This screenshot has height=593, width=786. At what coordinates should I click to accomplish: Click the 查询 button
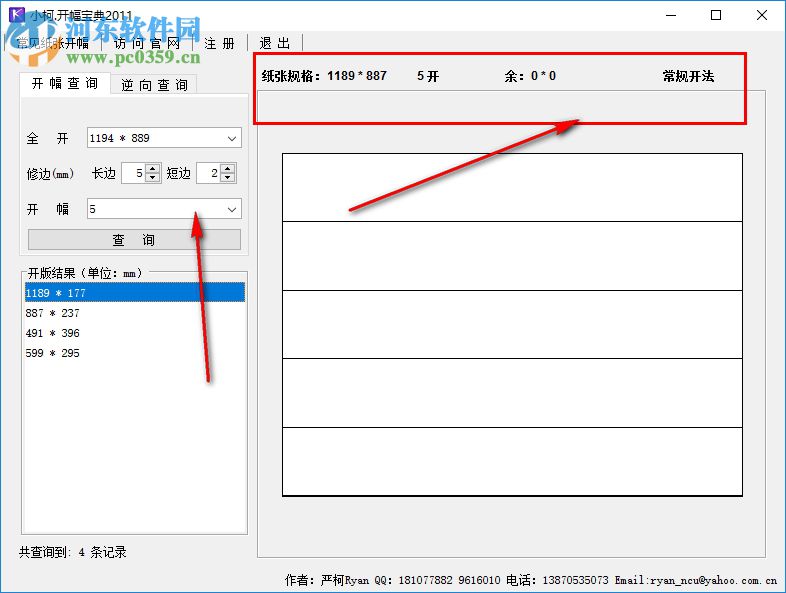[x=134, y=240]
